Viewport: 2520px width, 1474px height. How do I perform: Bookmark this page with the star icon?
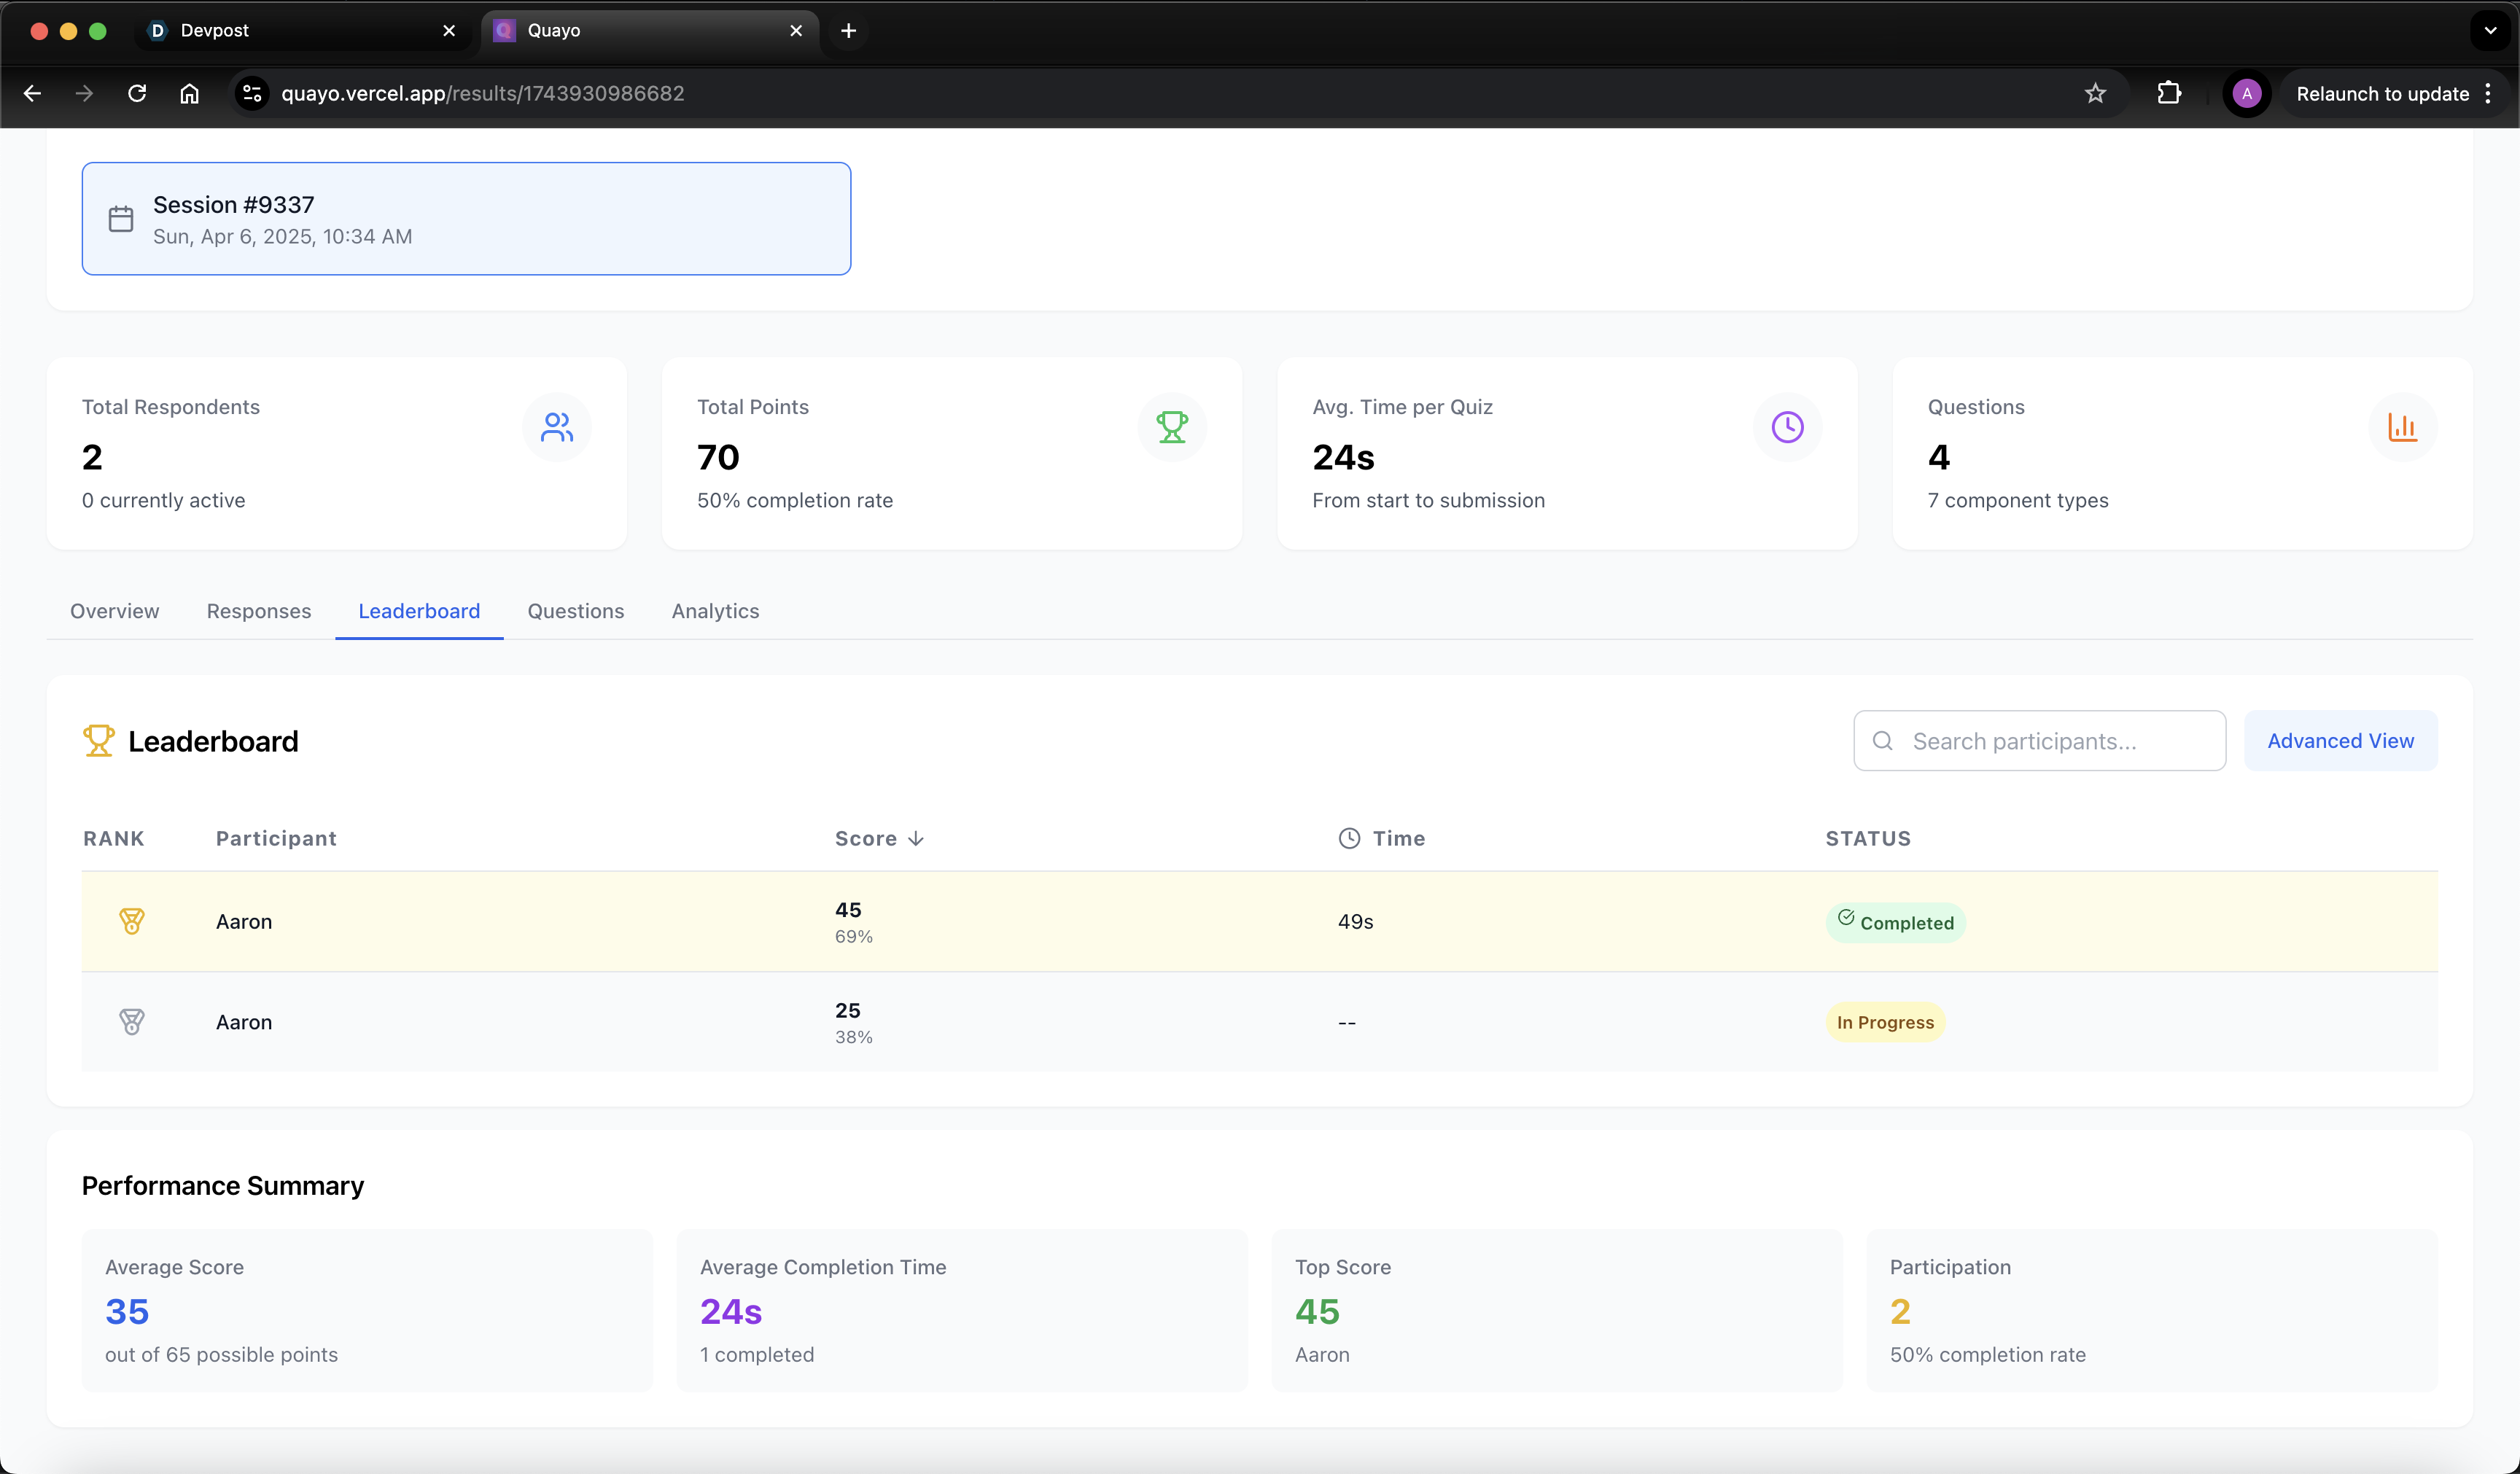[2095, 93]
